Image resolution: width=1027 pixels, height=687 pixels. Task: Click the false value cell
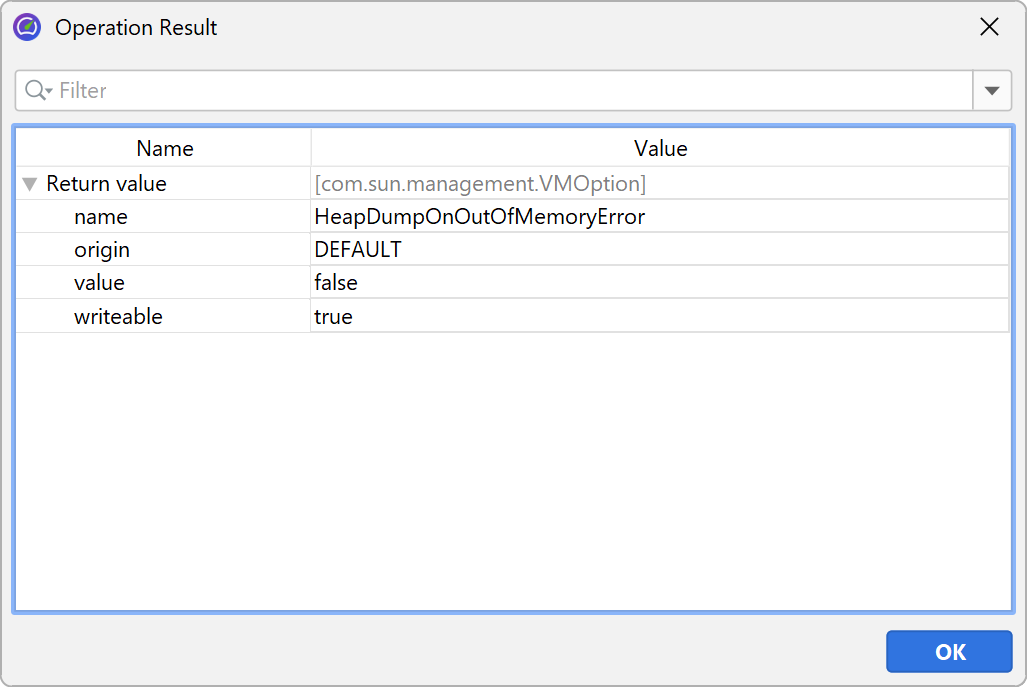336,283
